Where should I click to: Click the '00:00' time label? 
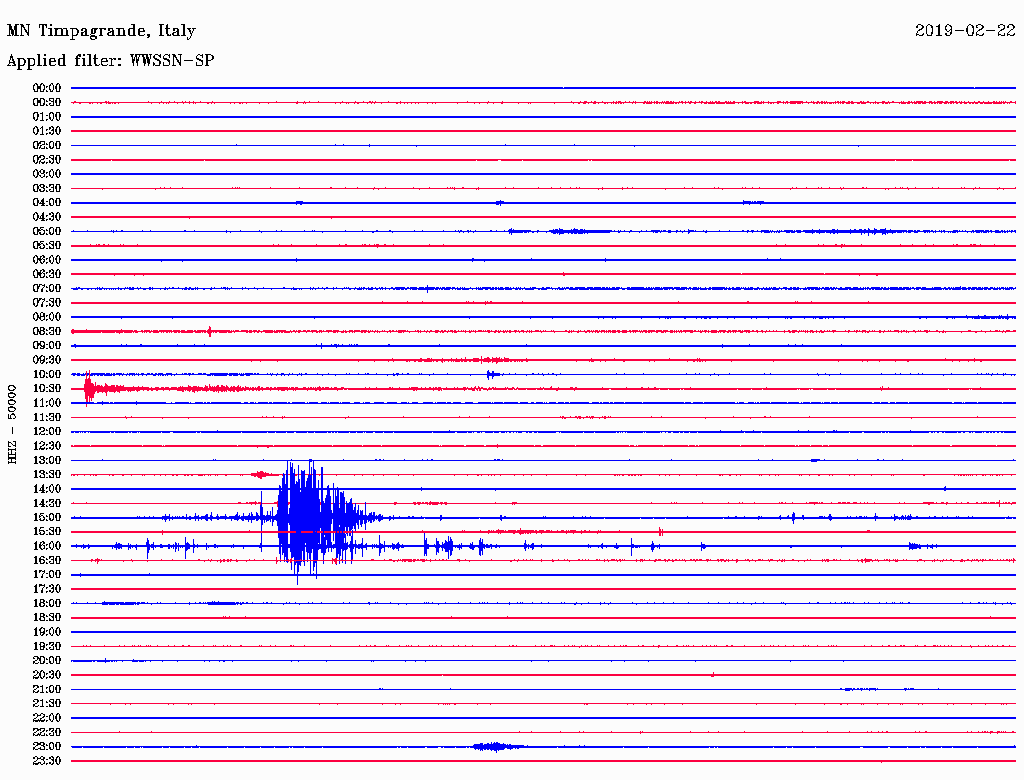click(46, 88)
